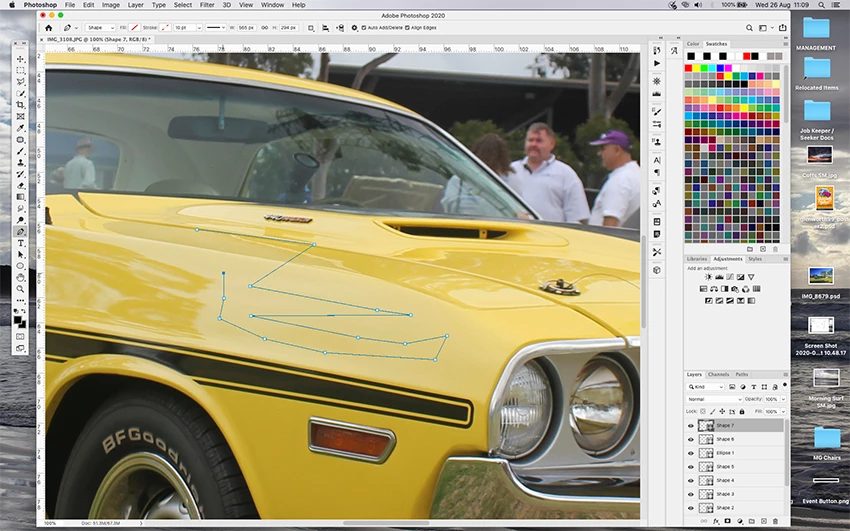The height and width of the screenshot is (531, 850).
Task: Open the Layers panel flyout menu
Action: pyautogui.click(x=785, y=374)
